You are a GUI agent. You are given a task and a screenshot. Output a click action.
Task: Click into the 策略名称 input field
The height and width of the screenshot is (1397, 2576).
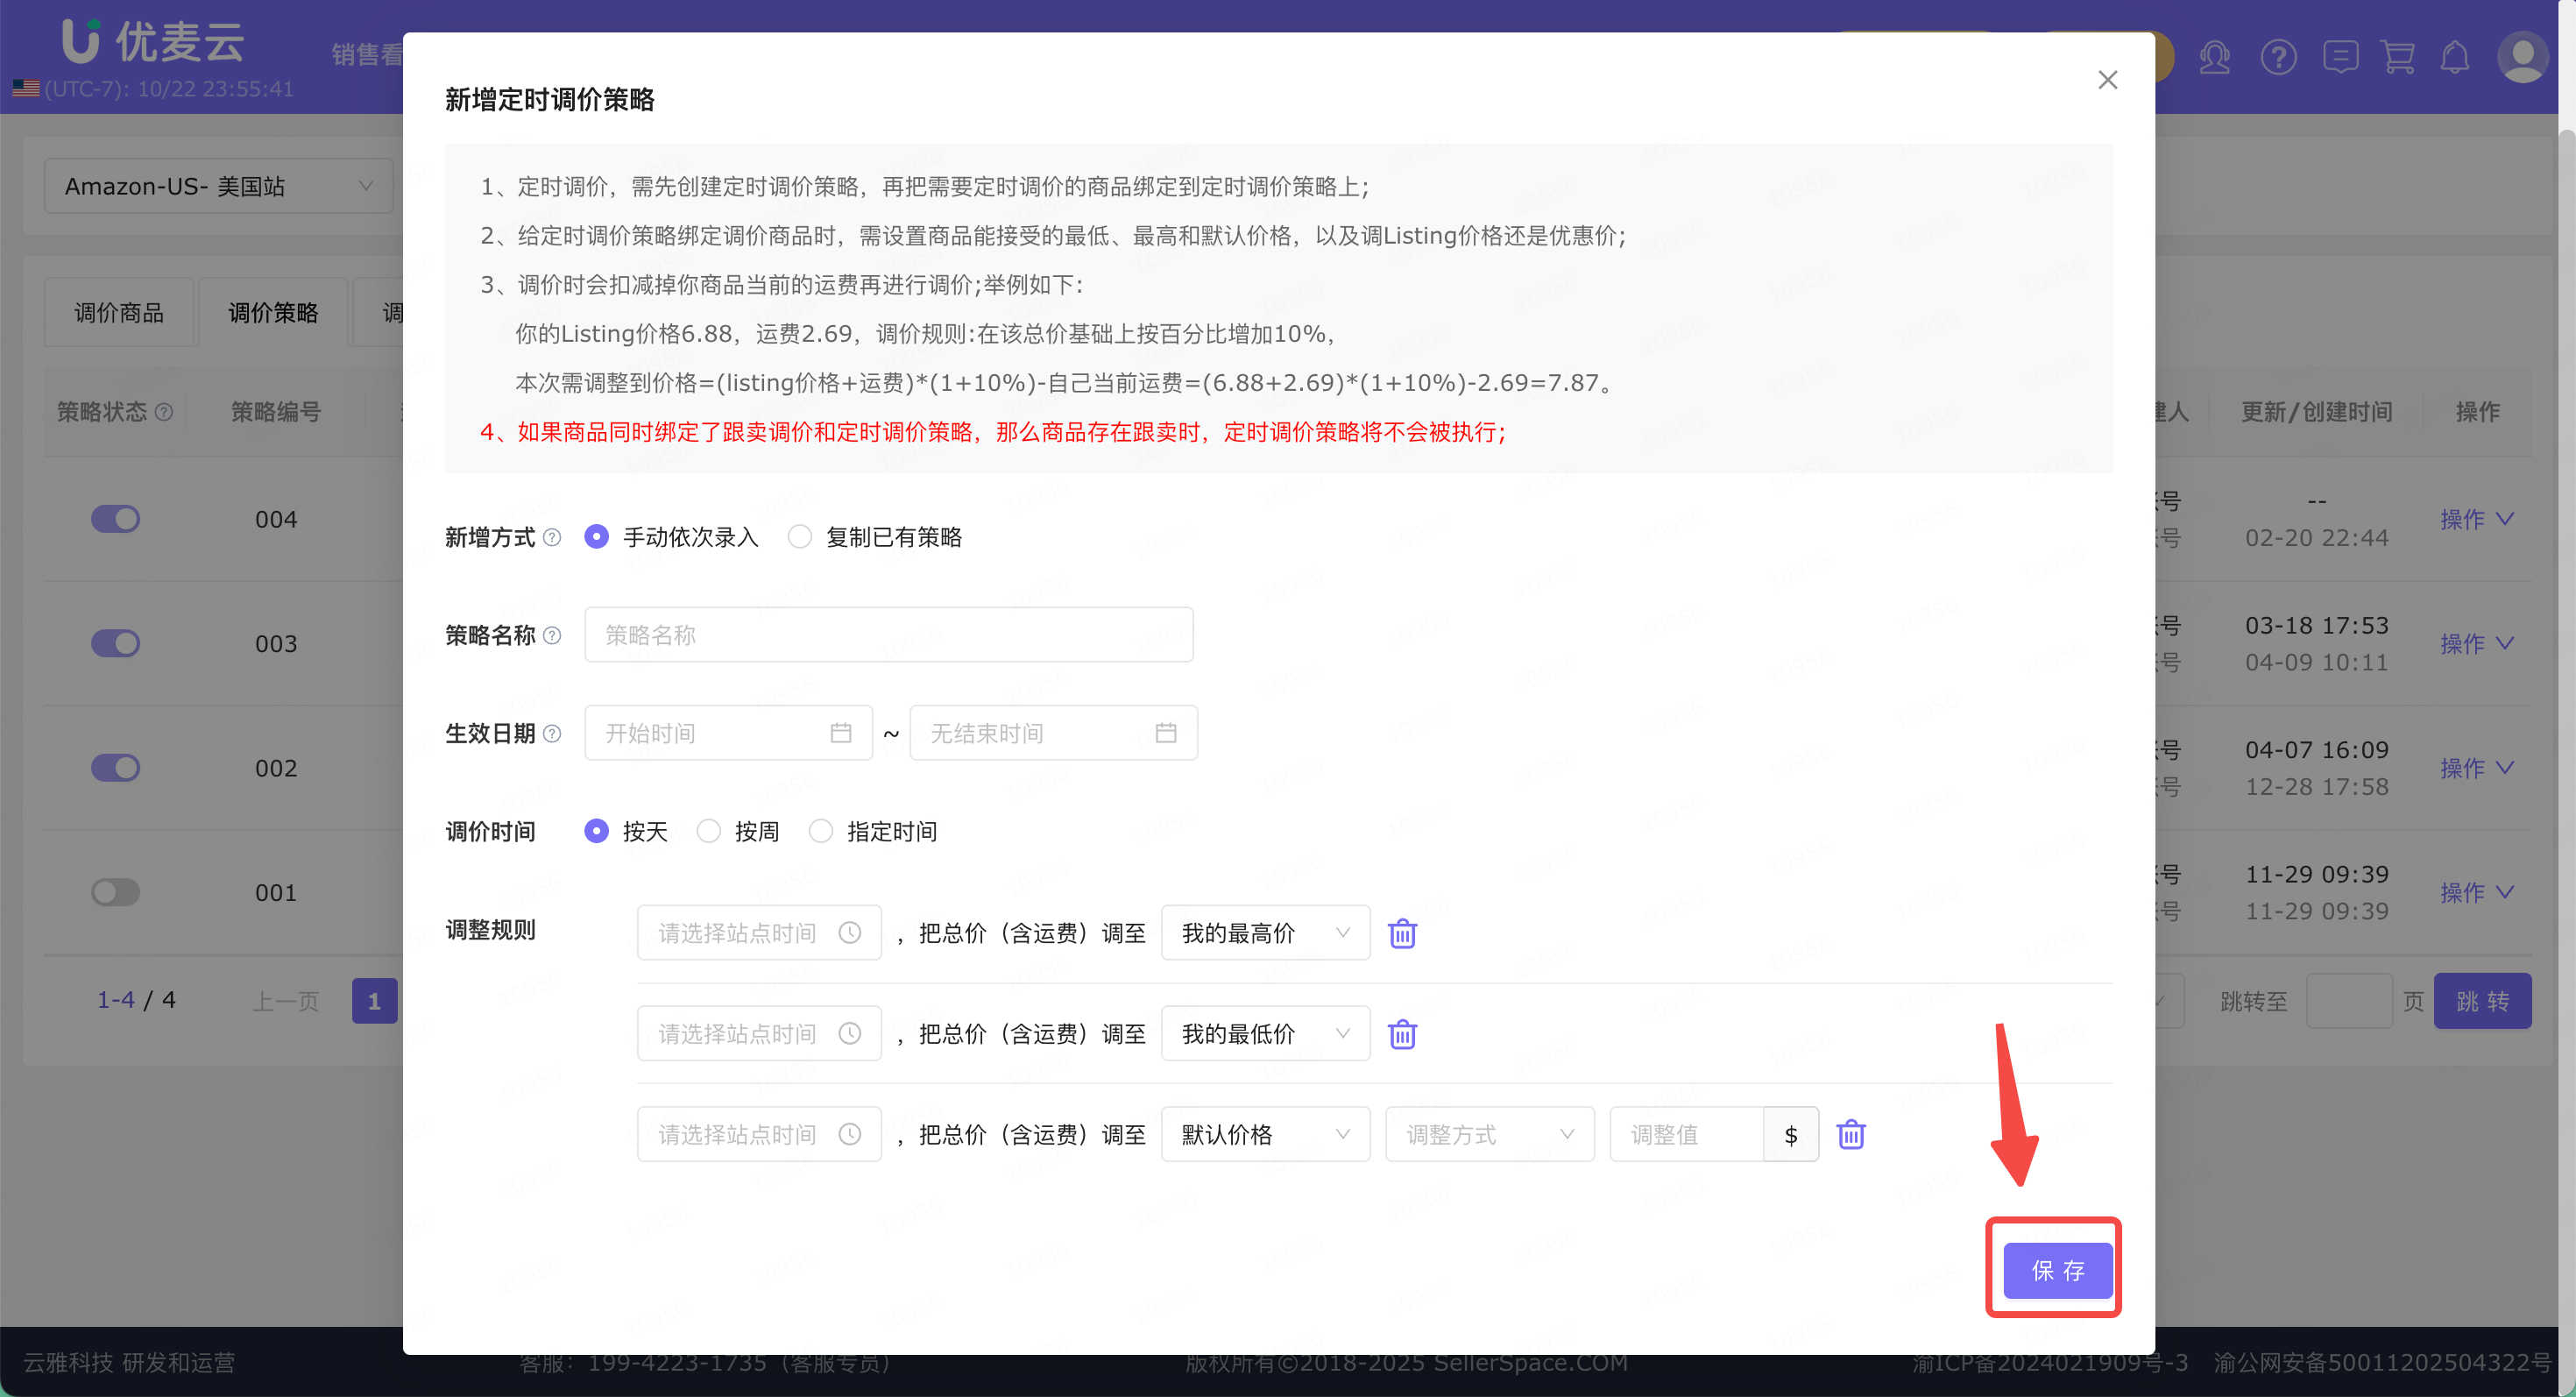tap(888, 635)
